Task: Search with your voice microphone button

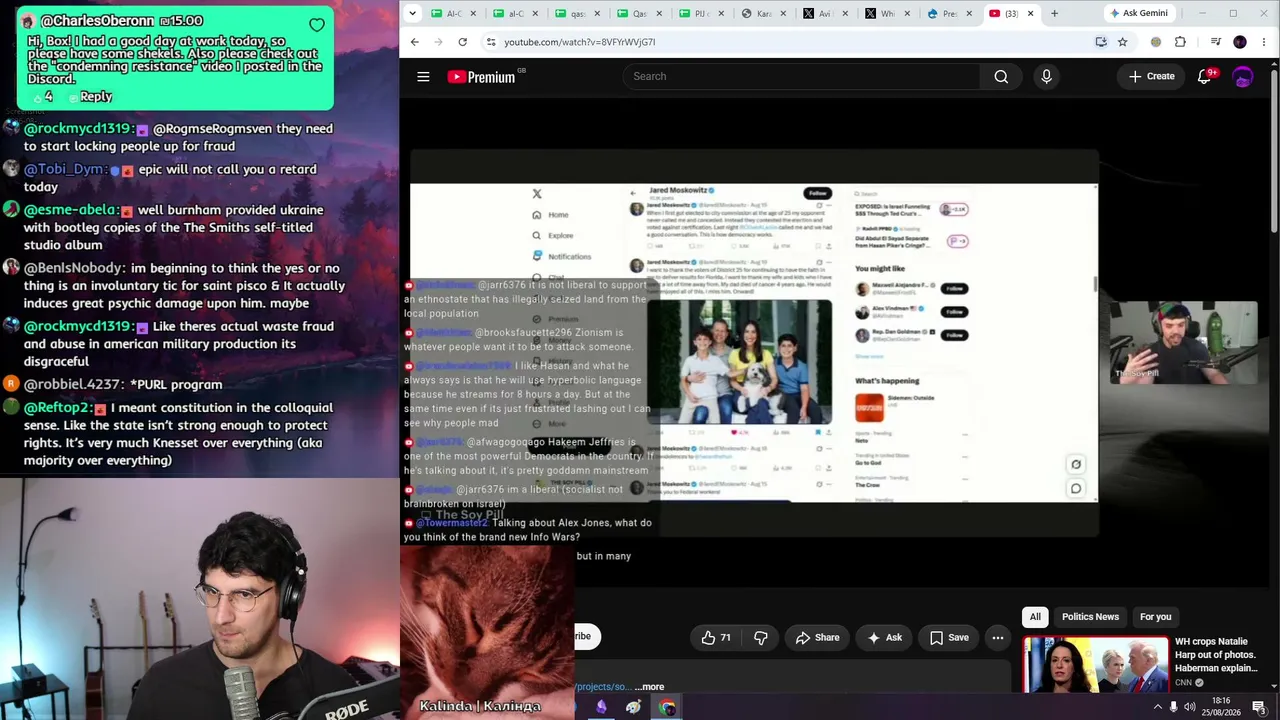Action: [1046, 77]
